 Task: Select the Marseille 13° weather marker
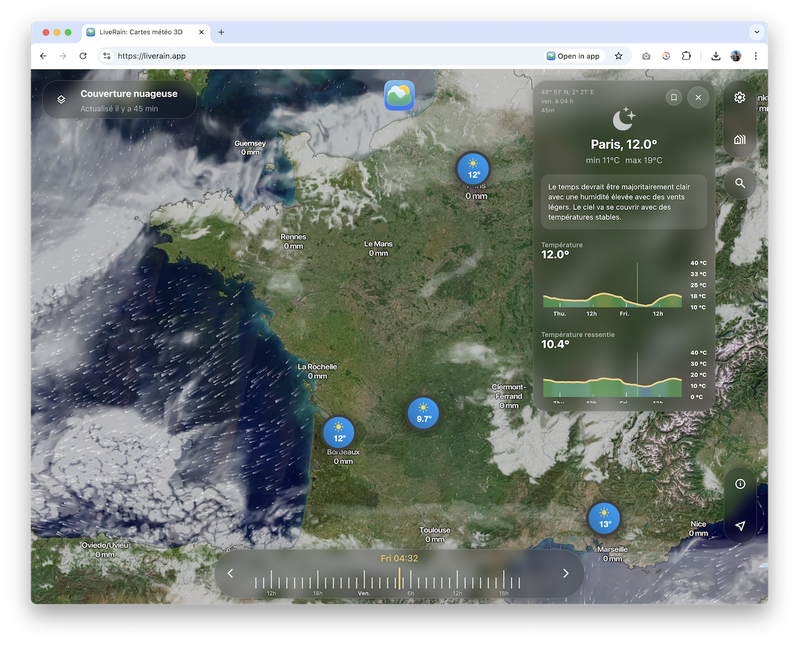point(604,518)
